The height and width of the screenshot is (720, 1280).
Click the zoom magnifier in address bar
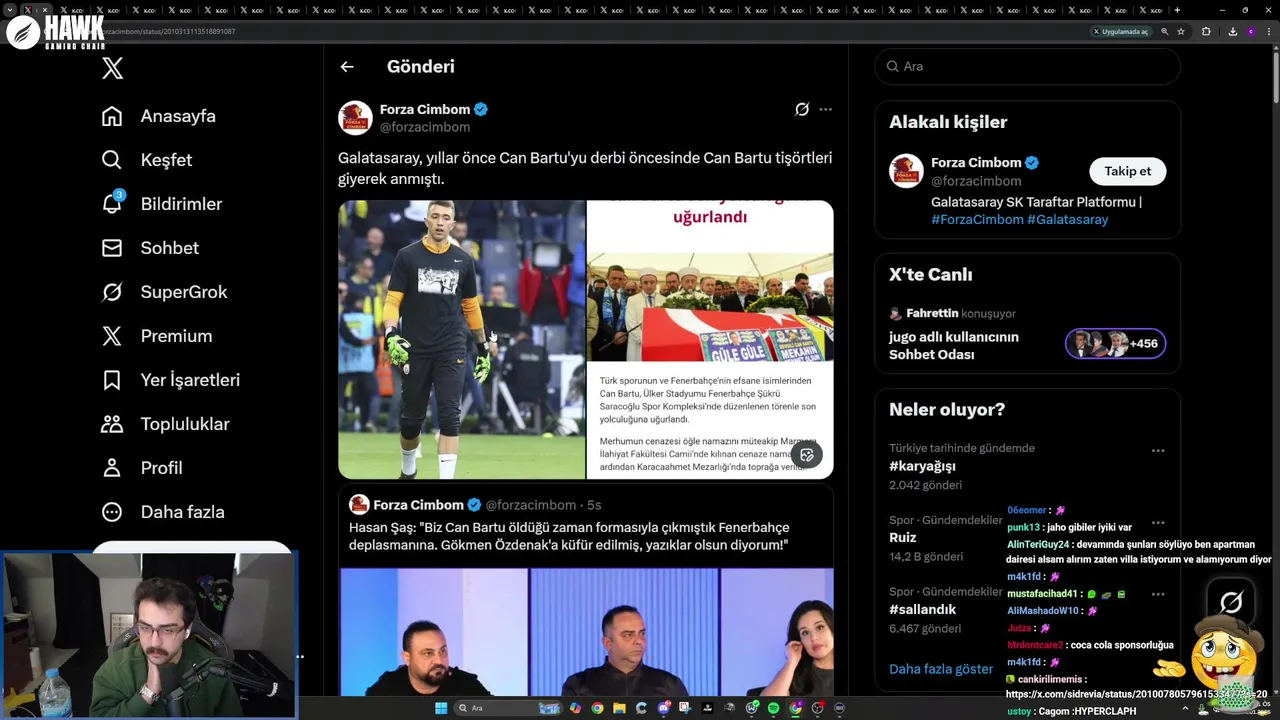point(1165,32)
